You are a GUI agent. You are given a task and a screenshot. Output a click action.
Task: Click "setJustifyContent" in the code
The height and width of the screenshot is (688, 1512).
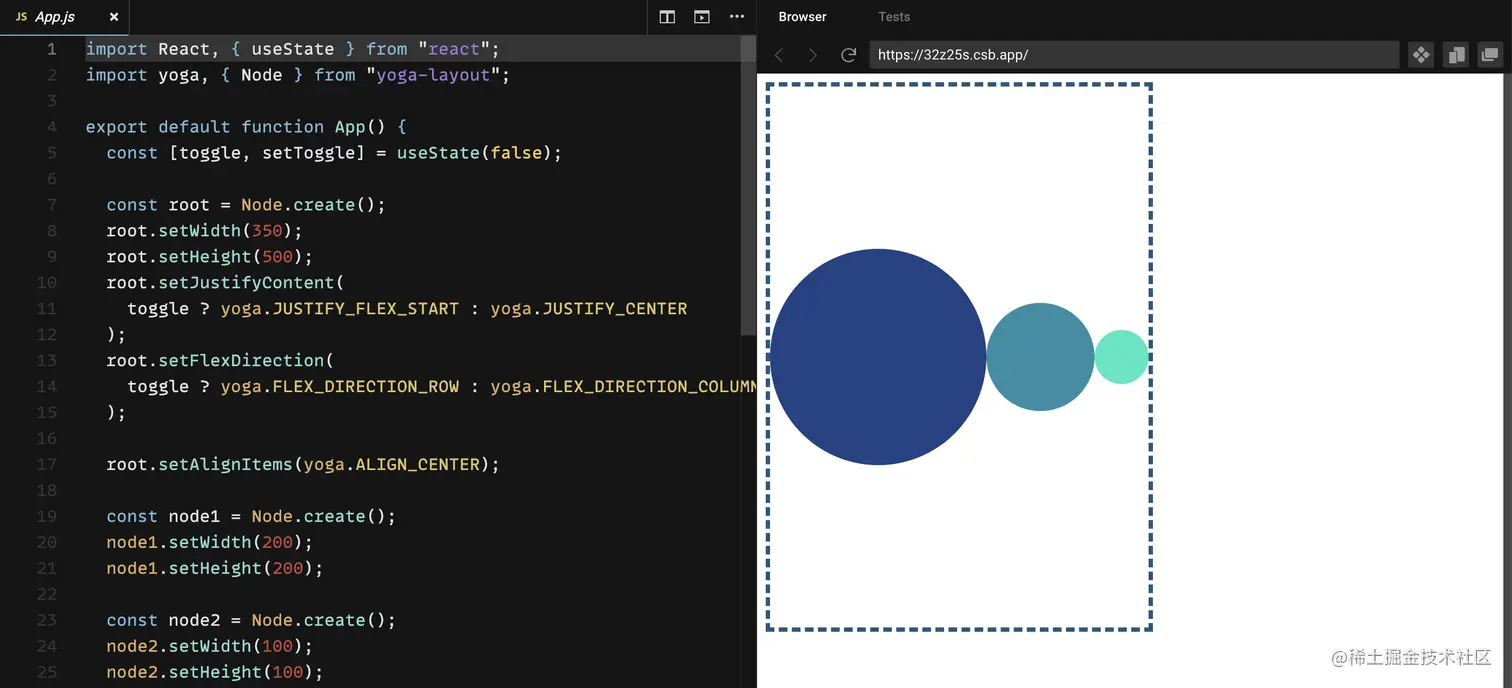246,283
